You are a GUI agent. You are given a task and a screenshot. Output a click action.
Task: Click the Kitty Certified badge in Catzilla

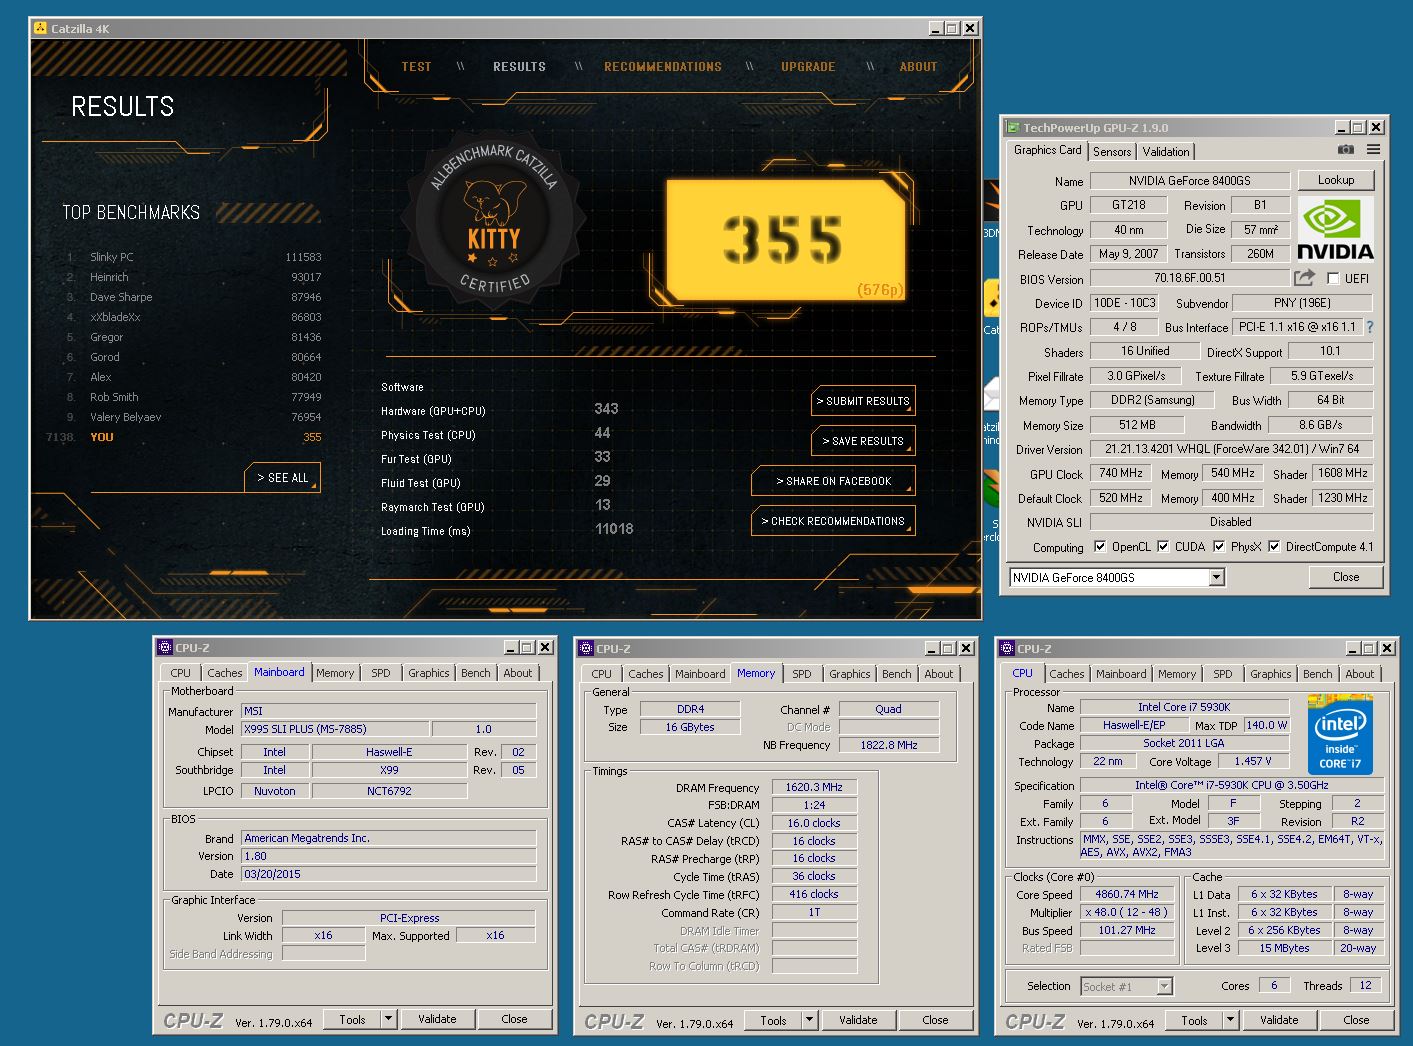pyautogui.click(x=493, y=220)
